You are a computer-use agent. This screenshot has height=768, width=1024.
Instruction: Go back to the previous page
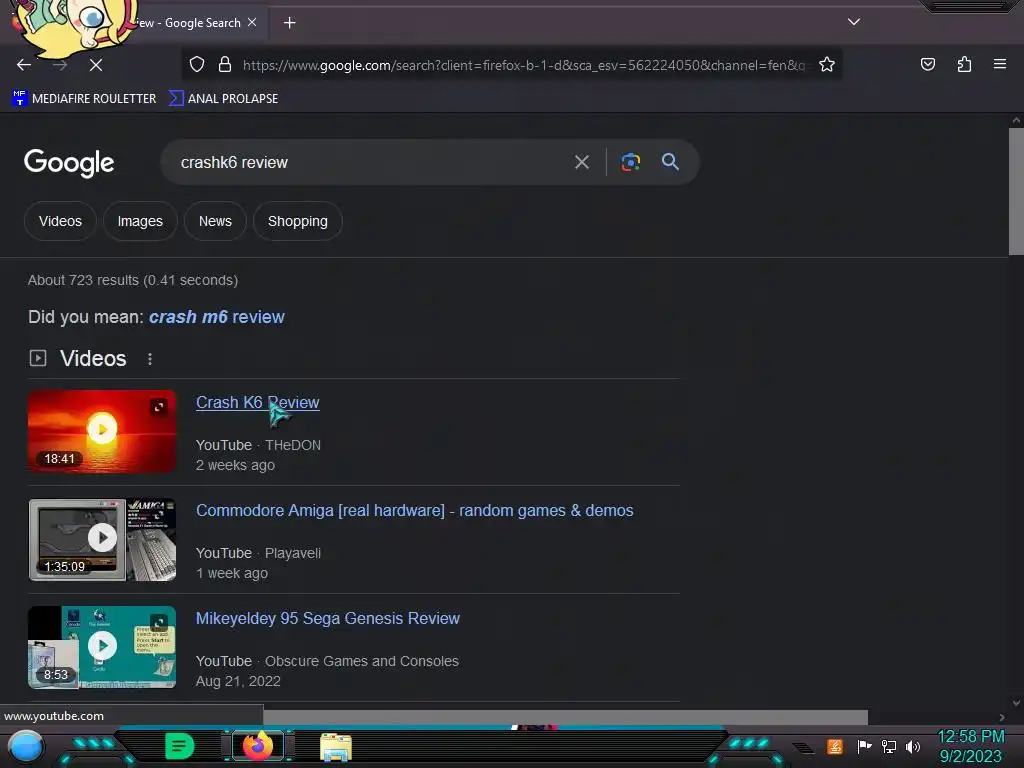tap(24, 65)
